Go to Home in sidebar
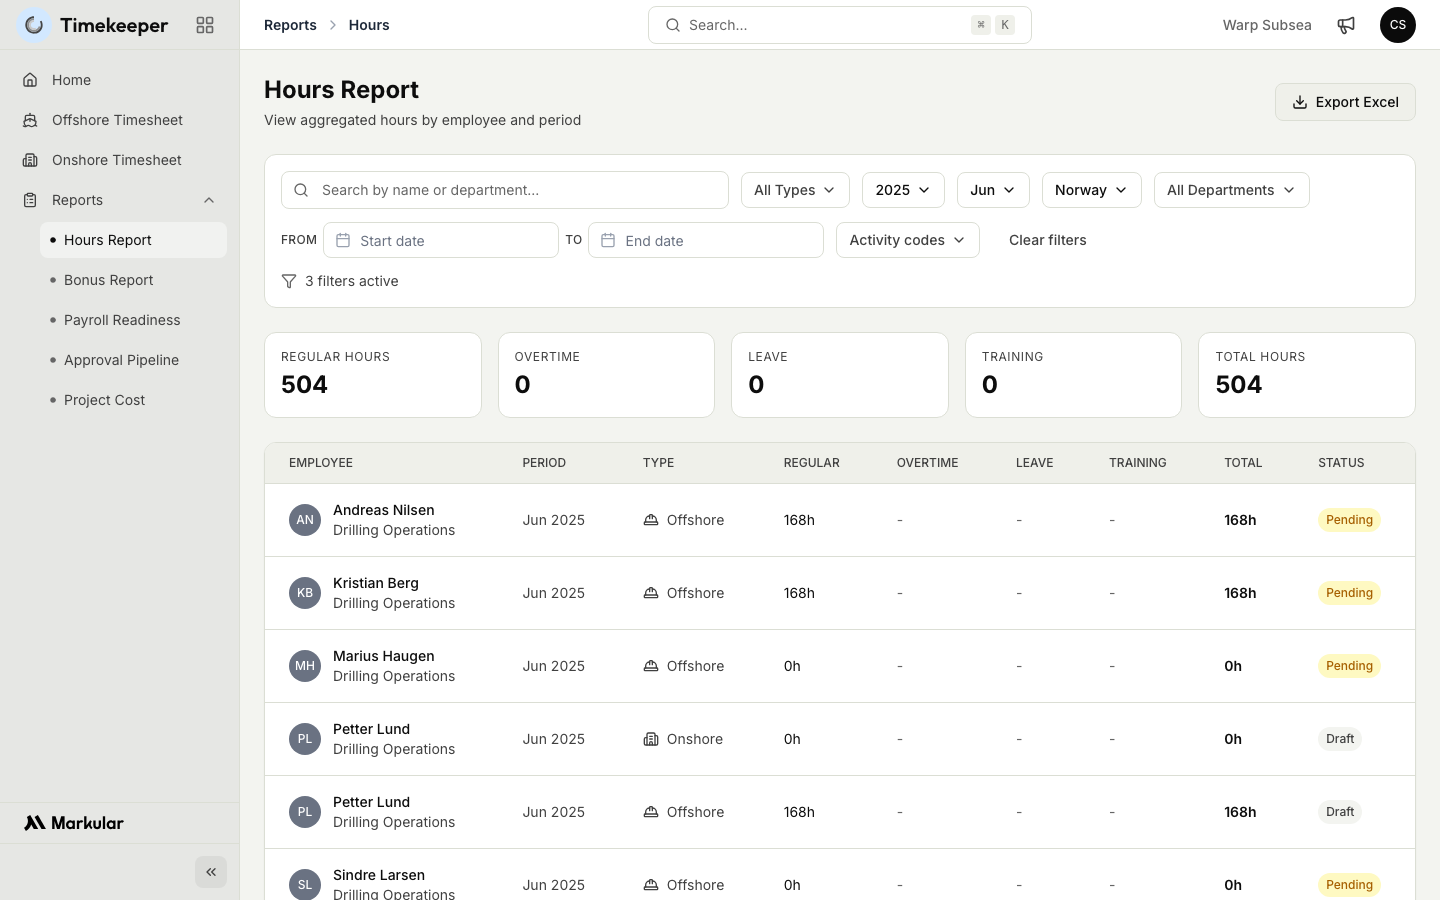 pos(120,80)
